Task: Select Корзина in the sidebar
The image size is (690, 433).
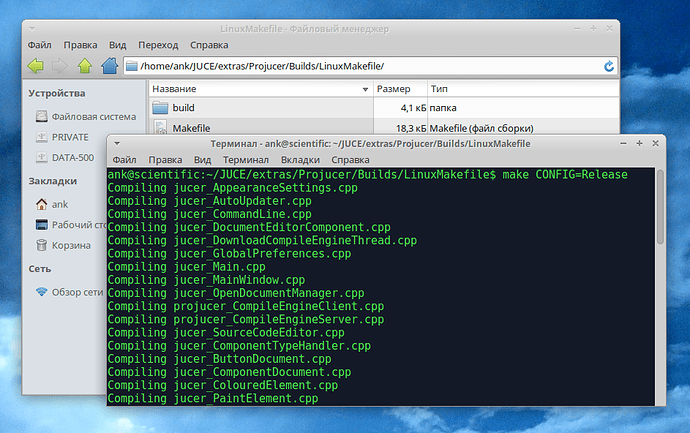Action: pyautogui.click(x=71, y=245)
